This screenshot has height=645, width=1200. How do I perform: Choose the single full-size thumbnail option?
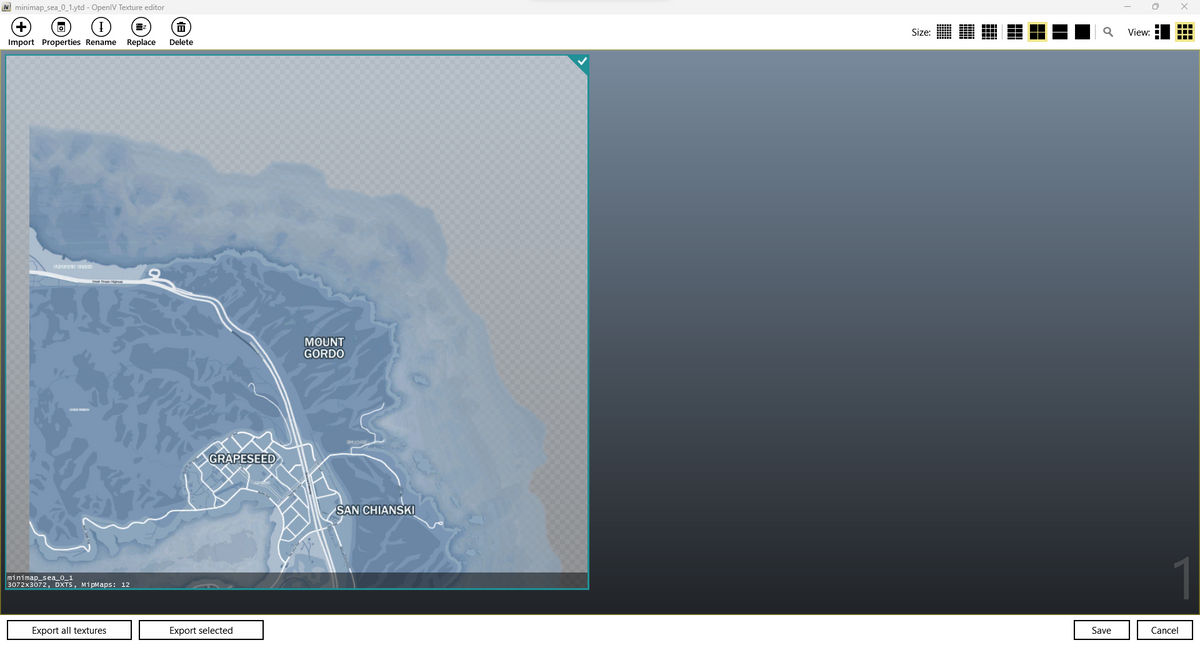1082,32
